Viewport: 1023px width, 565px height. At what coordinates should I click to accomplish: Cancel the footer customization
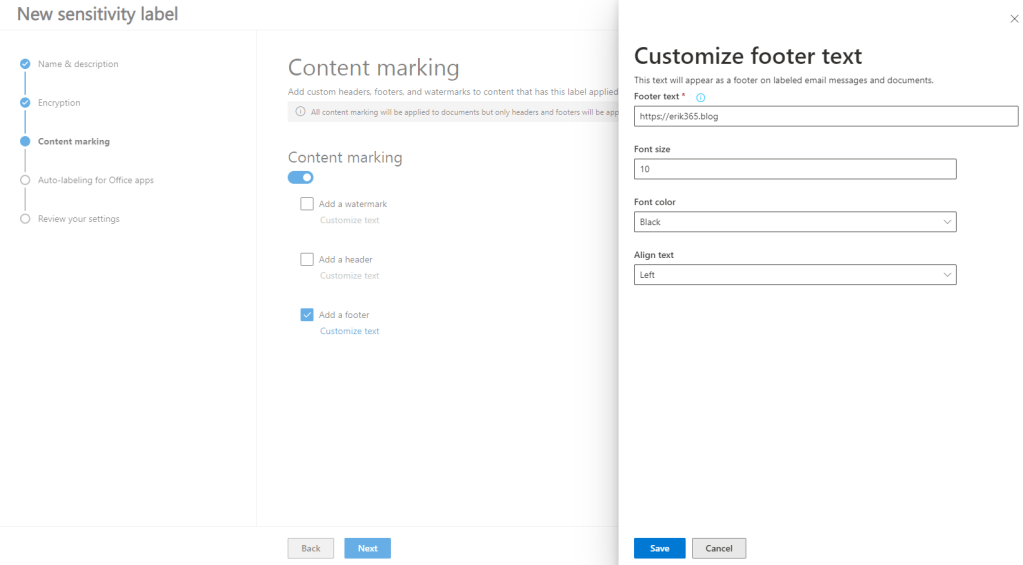pyautogui.click(x=718, y=548)
